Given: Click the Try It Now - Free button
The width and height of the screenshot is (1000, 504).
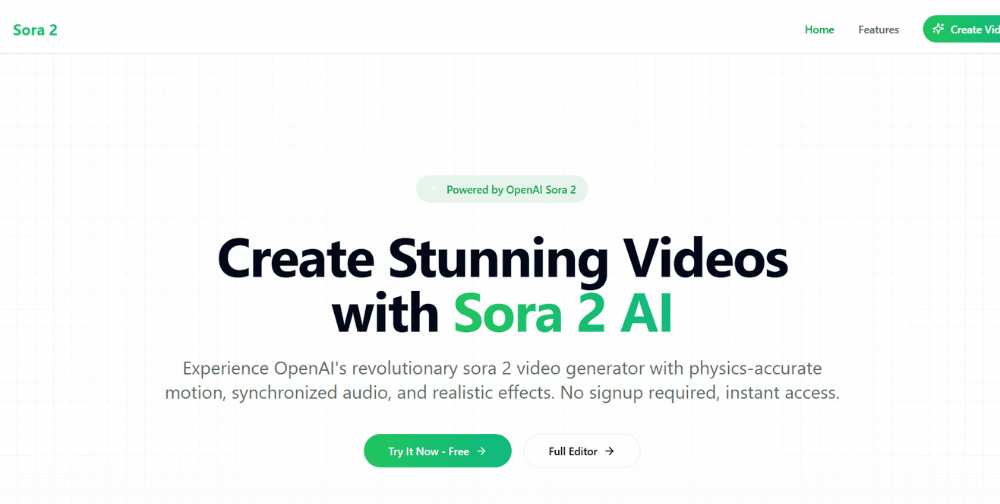Looking at the screenshot, I should coord(438,450).
